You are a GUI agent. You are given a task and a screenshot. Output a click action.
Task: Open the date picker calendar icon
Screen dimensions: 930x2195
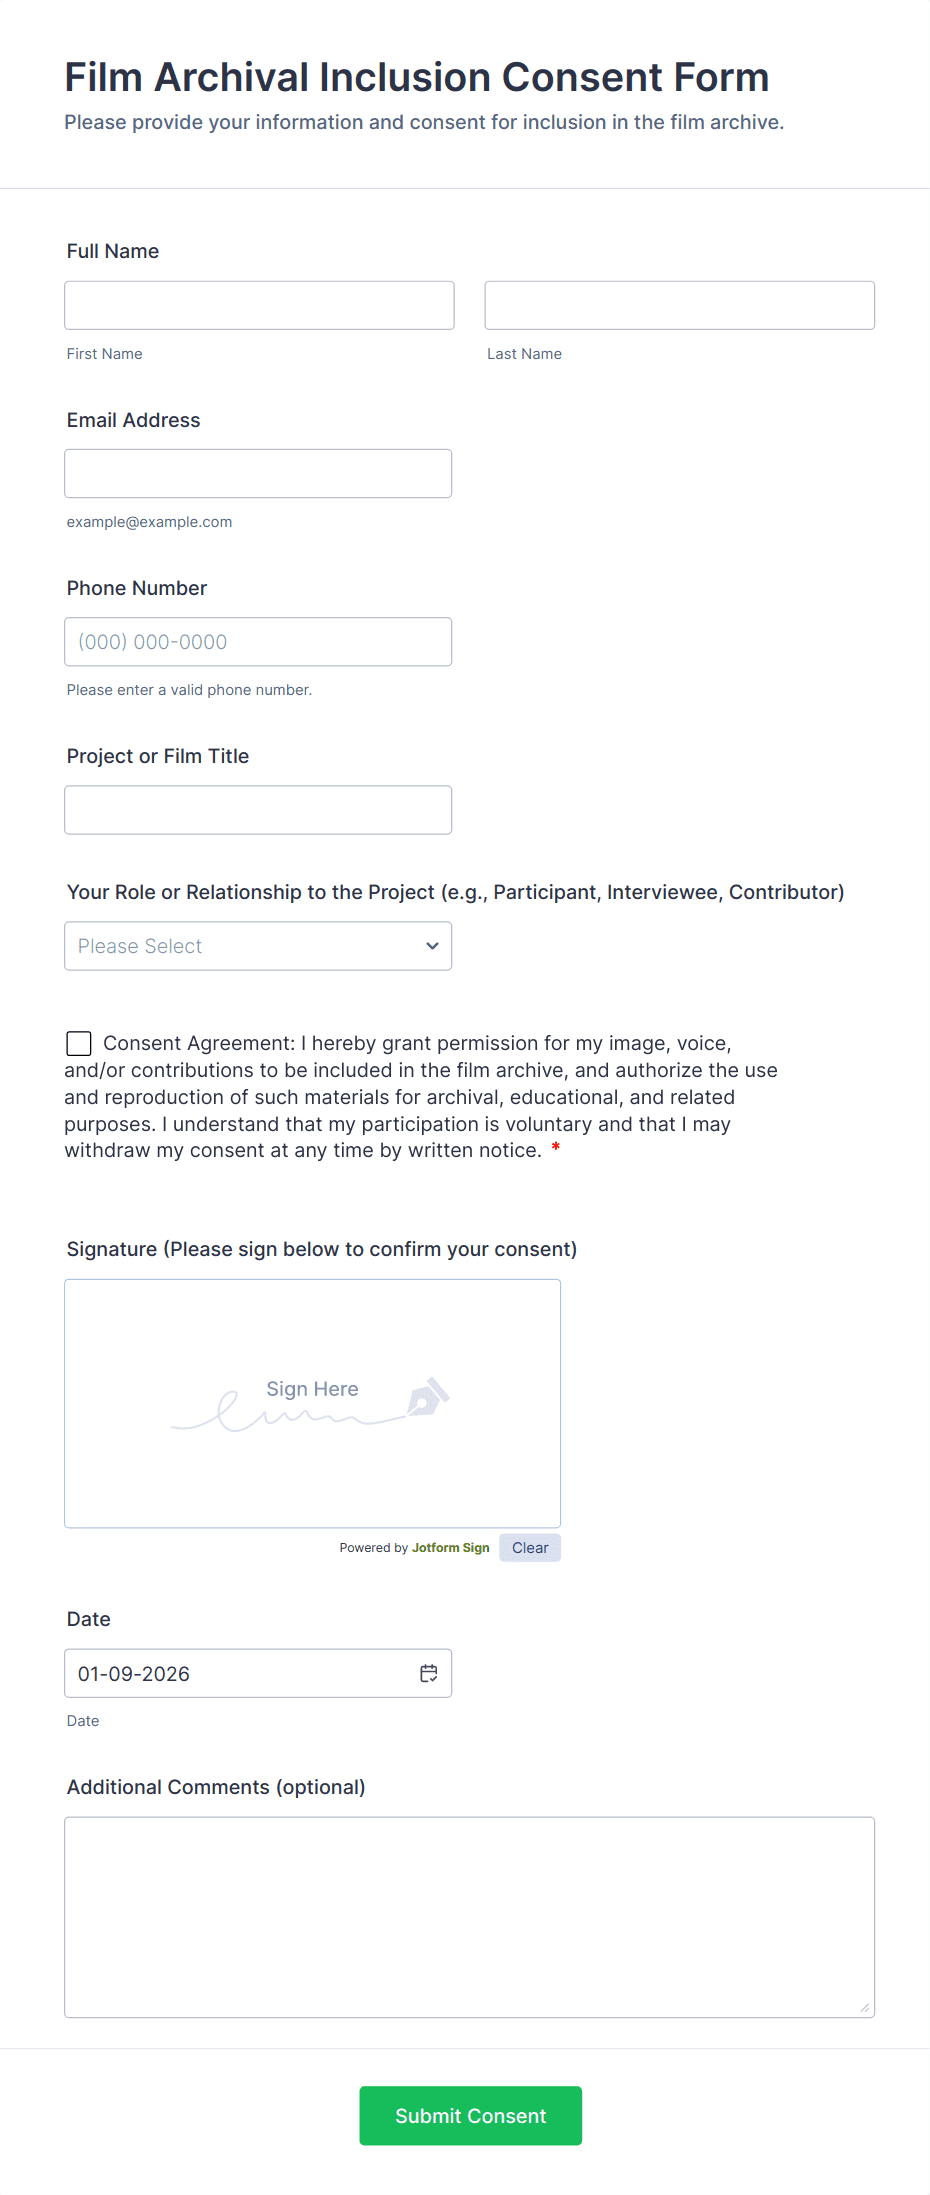pyautogui.click(x=428, y=1672)
